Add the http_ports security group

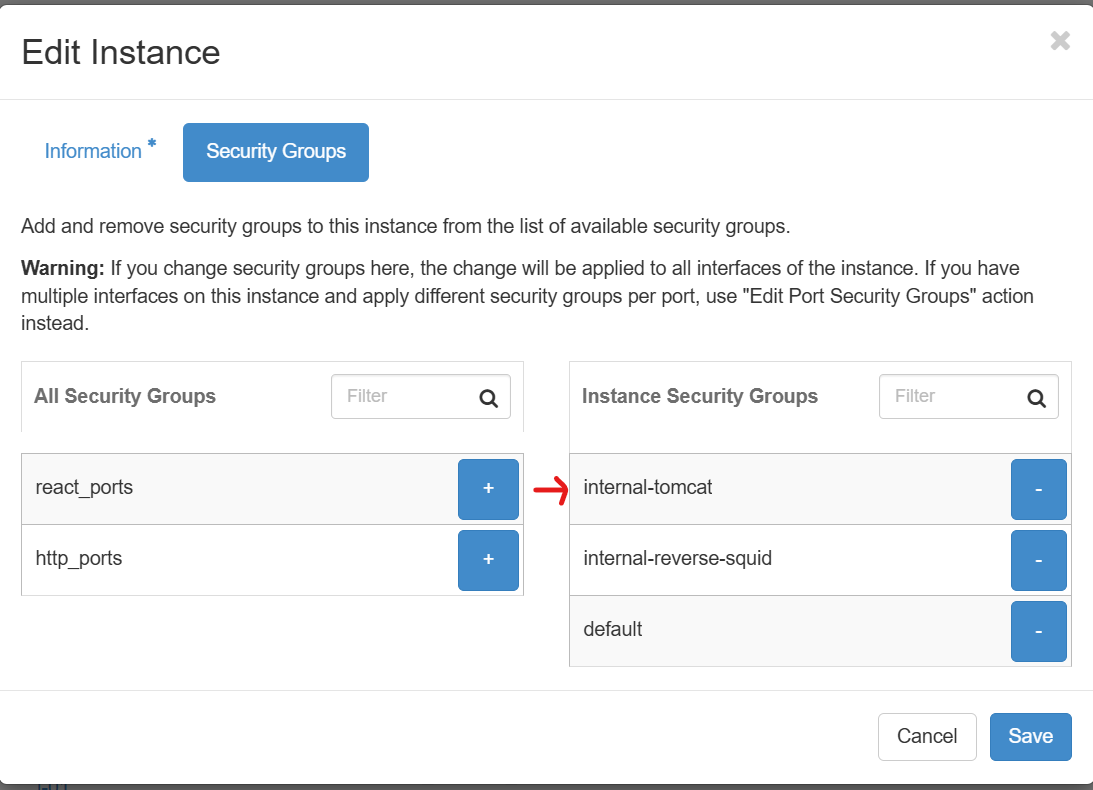coord(488,560)
